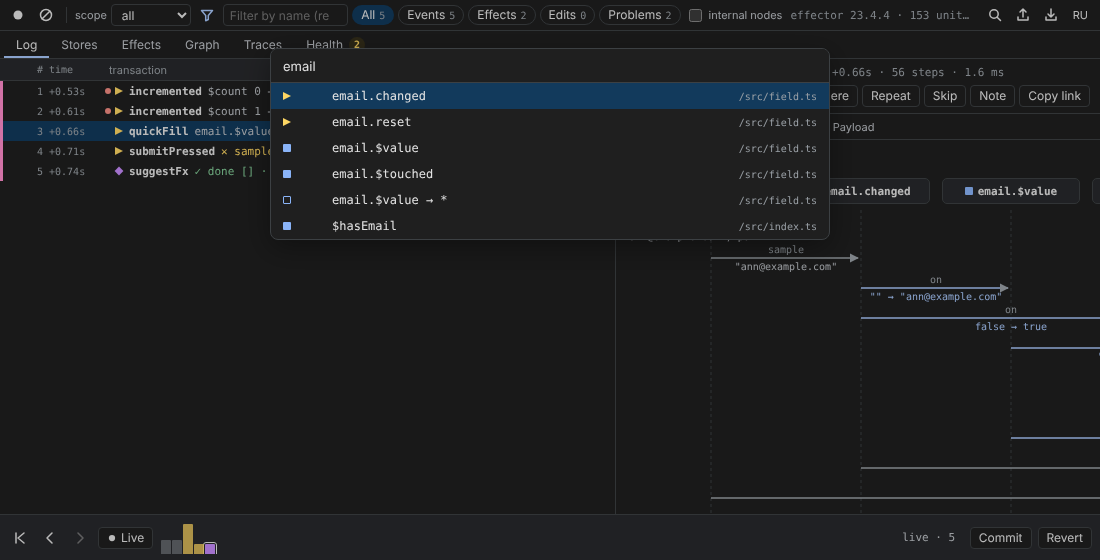Viewport: 1100px width, 560px height.
Task: Click triangle event icon on submitPressed row
Action: click(119, 151)
